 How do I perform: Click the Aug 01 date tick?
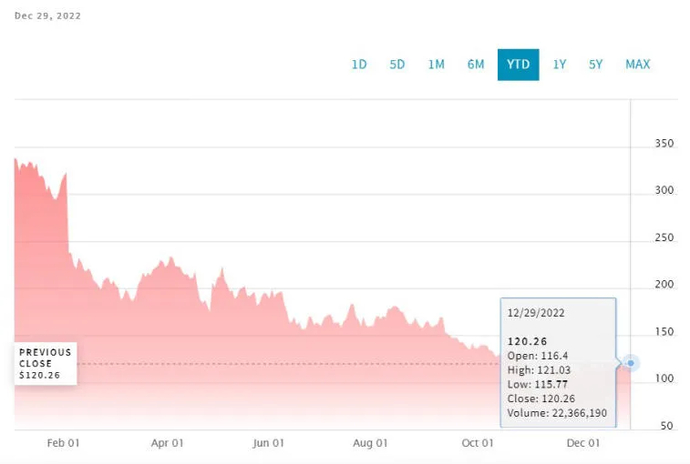pyautogui.click(x=371, y=443)
